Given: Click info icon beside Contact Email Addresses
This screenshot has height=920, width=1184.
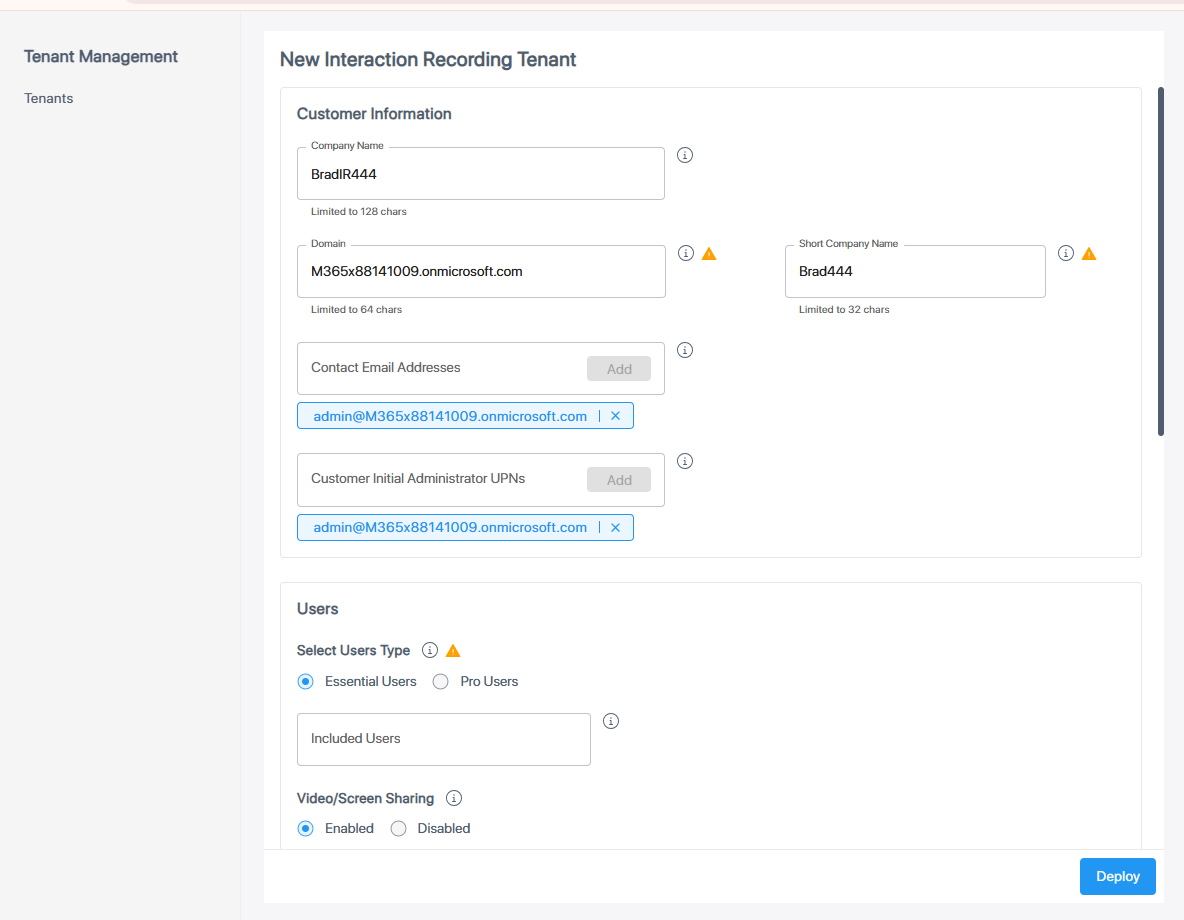Looking at the screenshot, I should tap(685, 350).
